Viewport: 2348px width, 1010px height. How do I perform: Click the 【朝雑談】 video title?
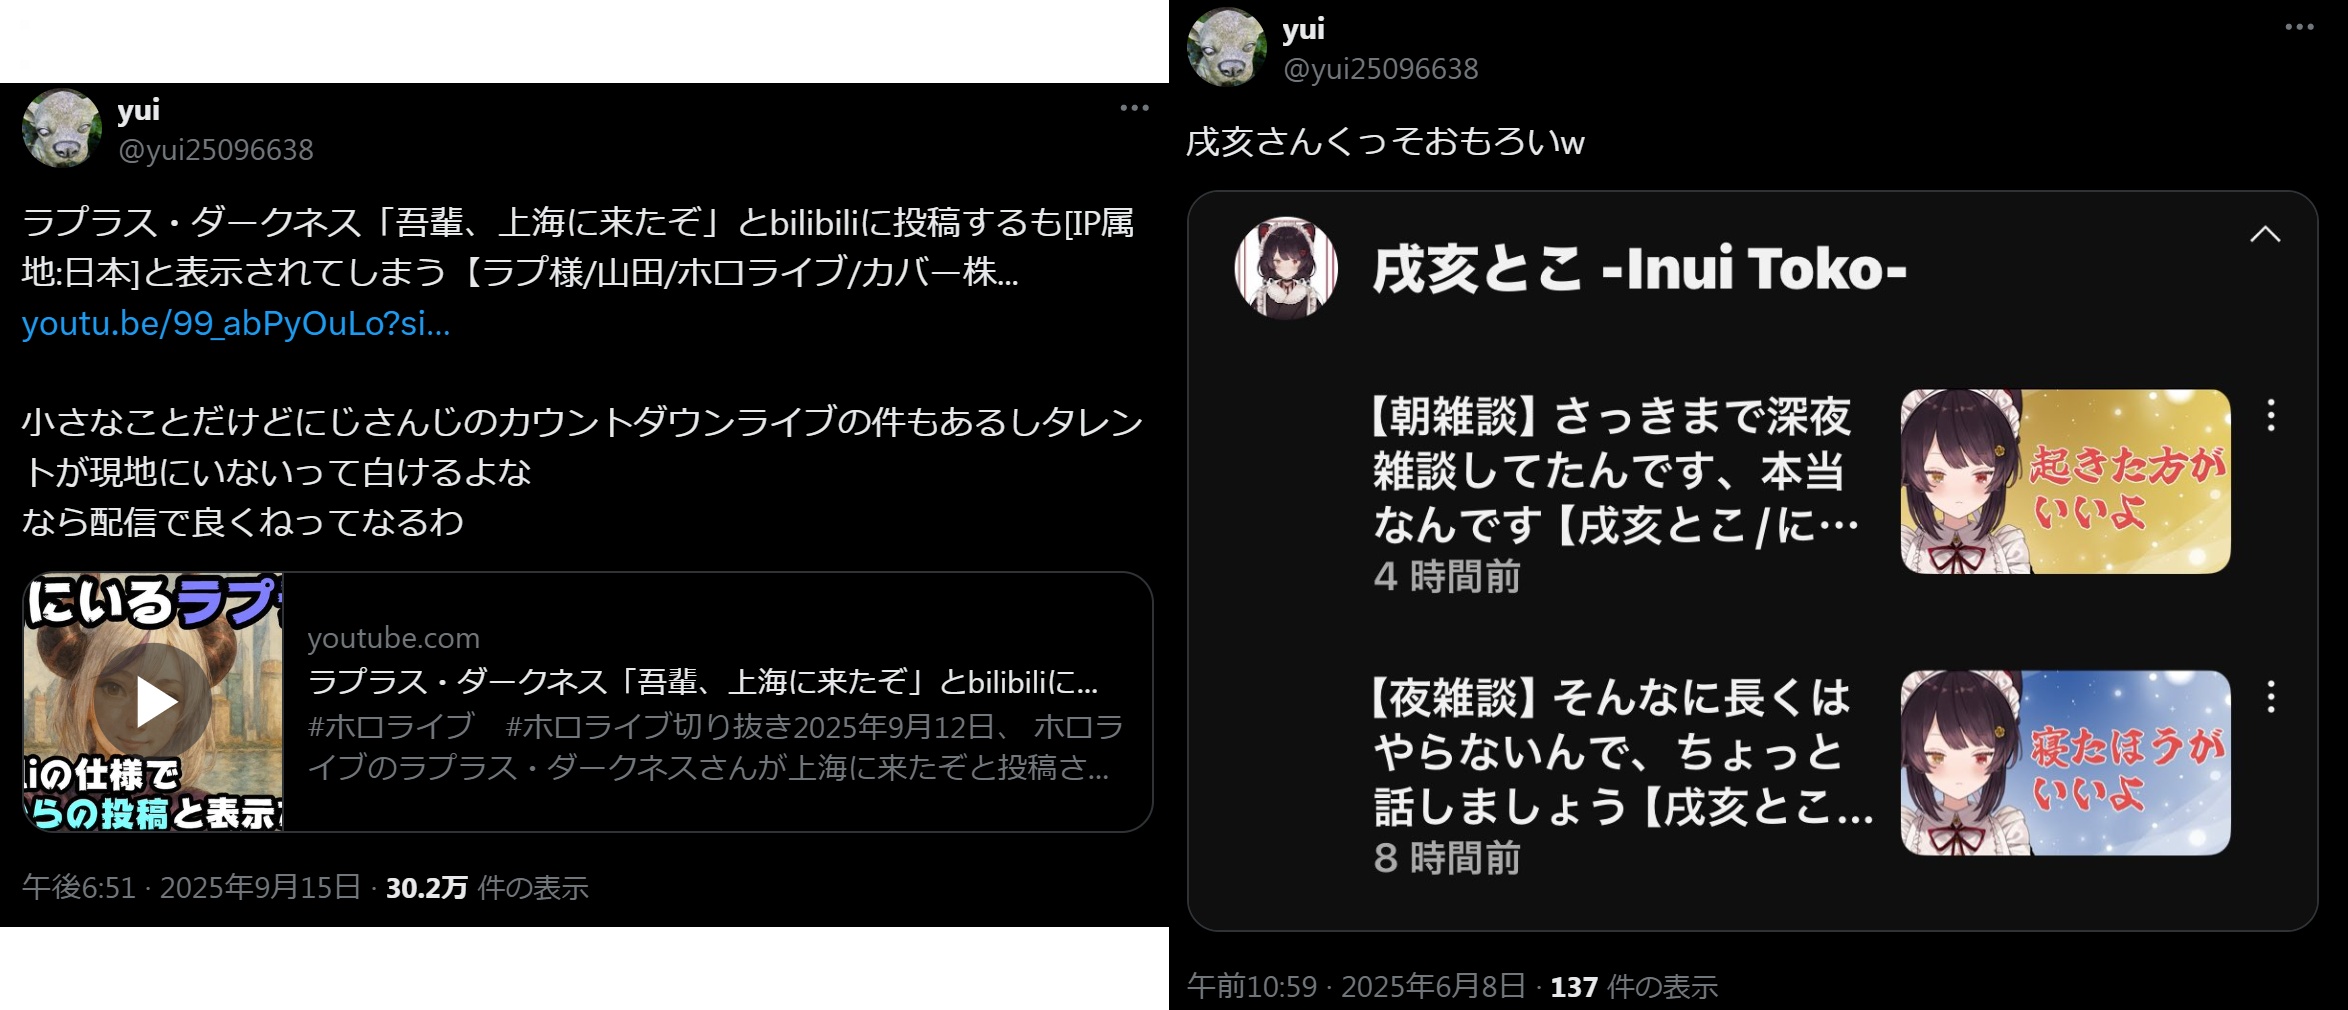[x=1615, y=471]
